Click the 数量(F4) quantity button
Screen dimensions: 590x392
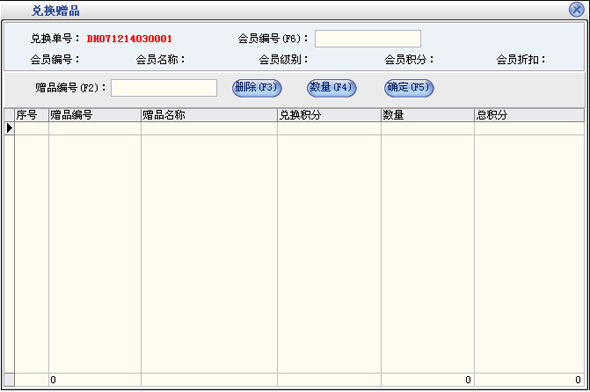331,88
